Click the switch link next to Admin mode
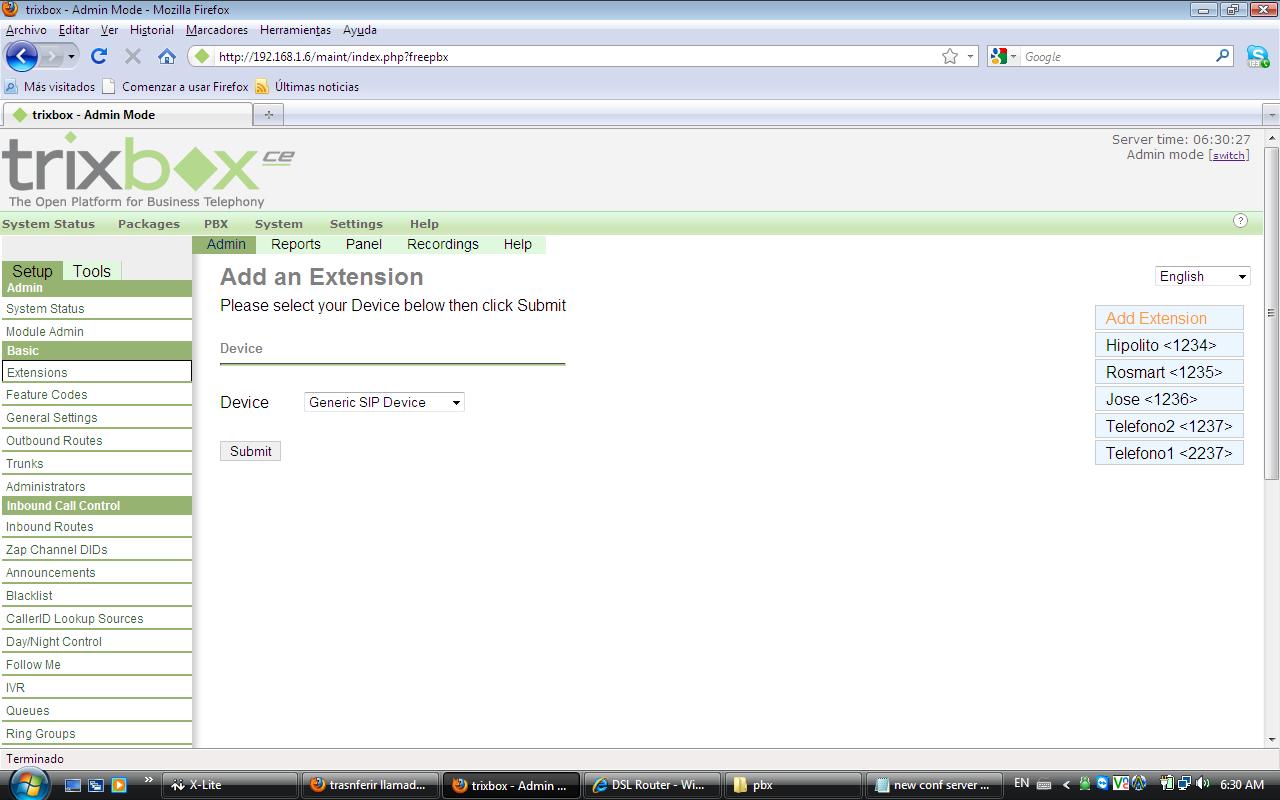Image resolution: width=1280 pixels, height=800 pixels. (1228, 155)
